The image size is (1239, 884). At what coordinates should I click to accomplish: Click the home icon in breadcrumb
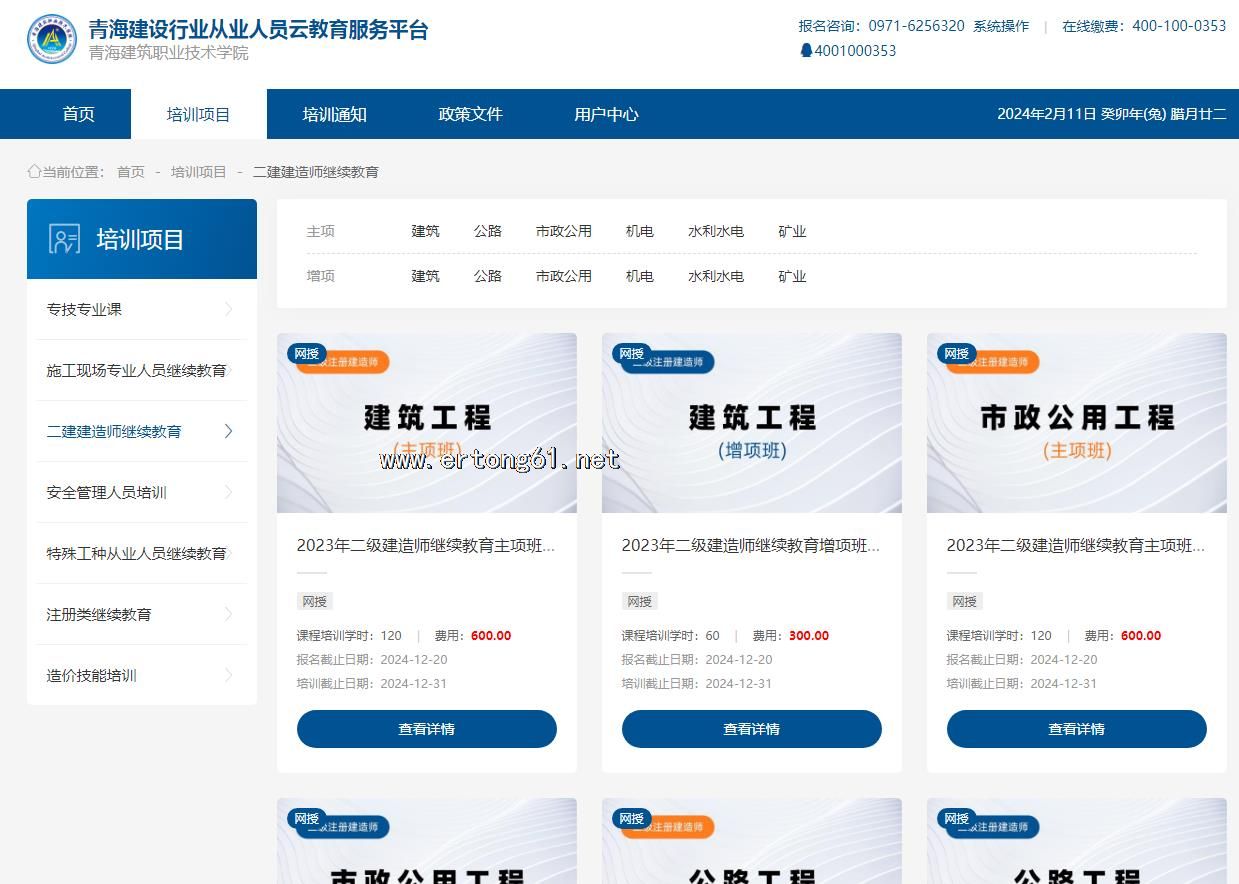[x=34, y=172]
